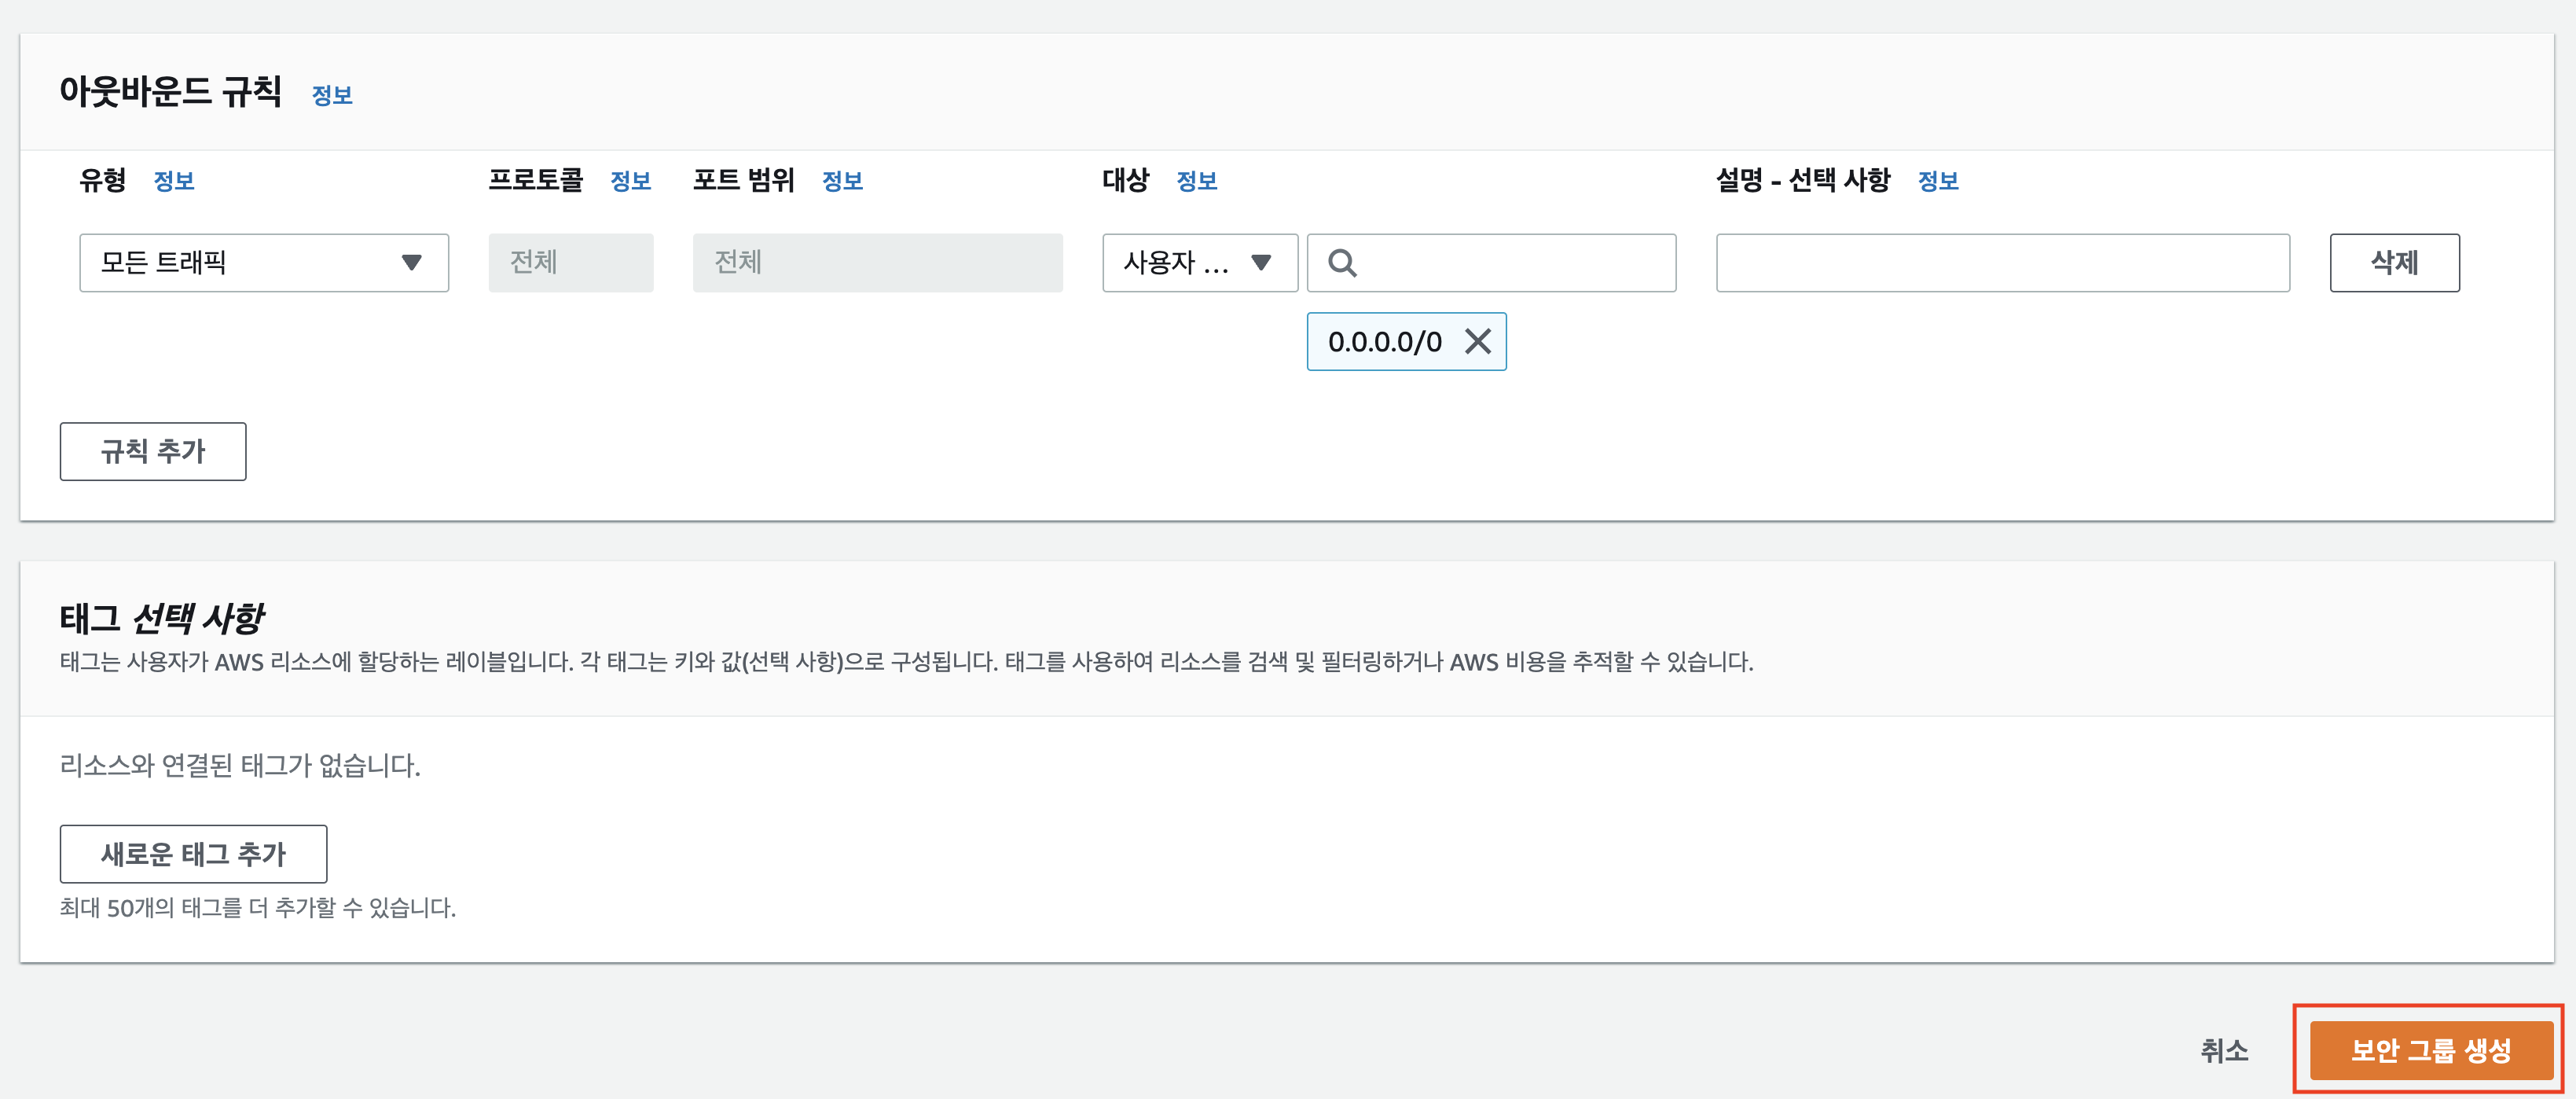Screen dimensions: 2576x1099
Task: Remove the 0.0.0.0/0 destination chip
Action: click(x=1478, y=342)
